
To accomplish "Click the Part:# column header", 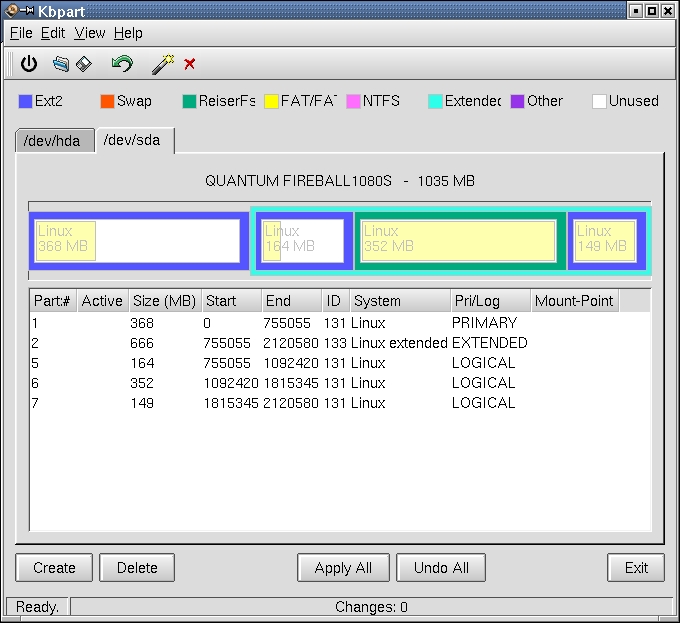I will [x=53, y=301].
